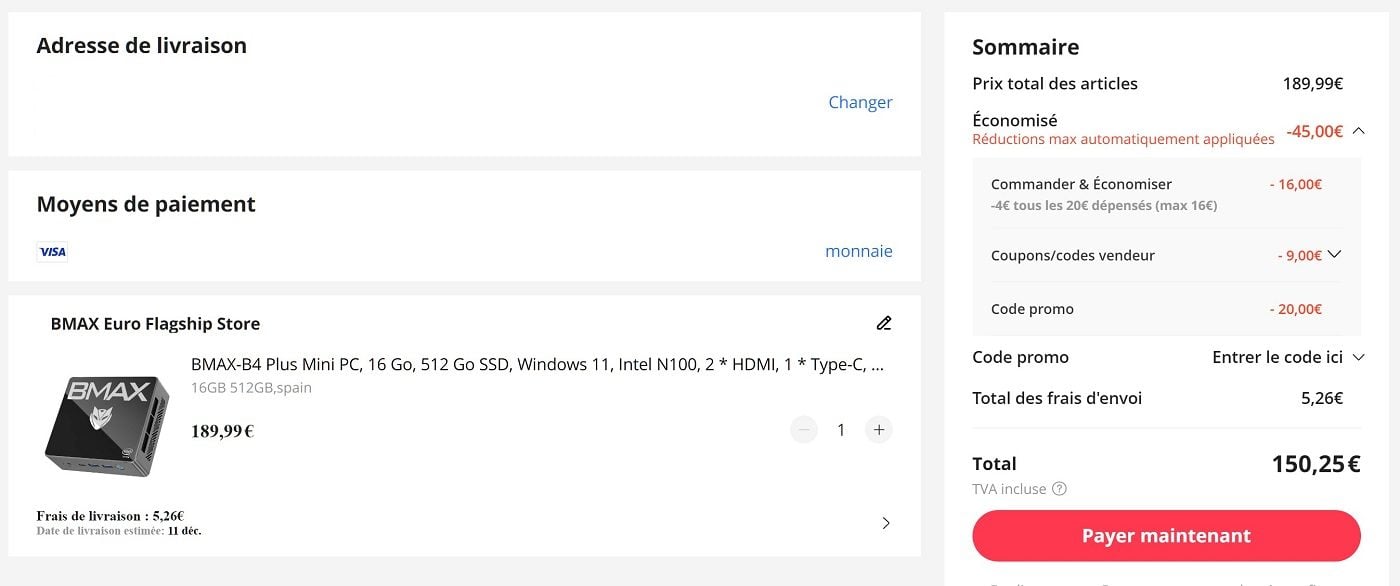Click Payer maintenant button

(1166, 536)
